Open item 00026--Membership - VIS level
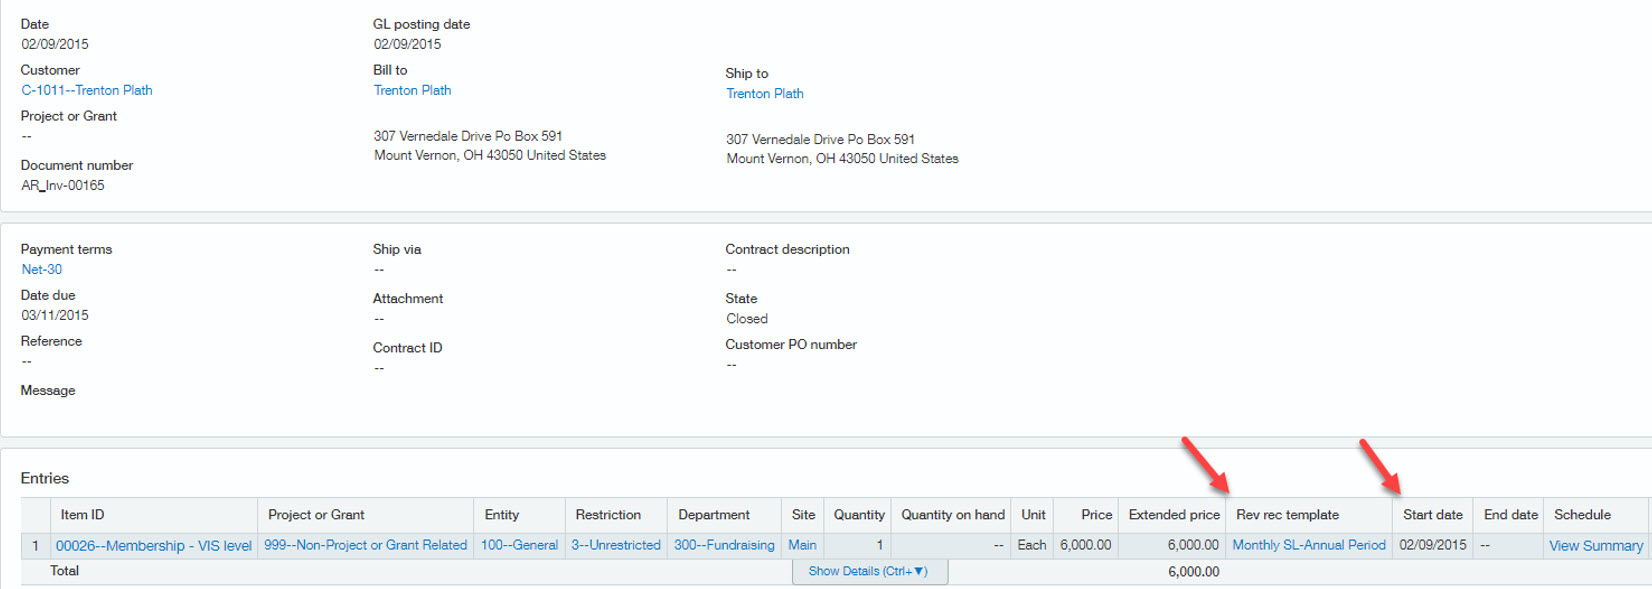Screen dimensions: 1652x589 (153, 545)
